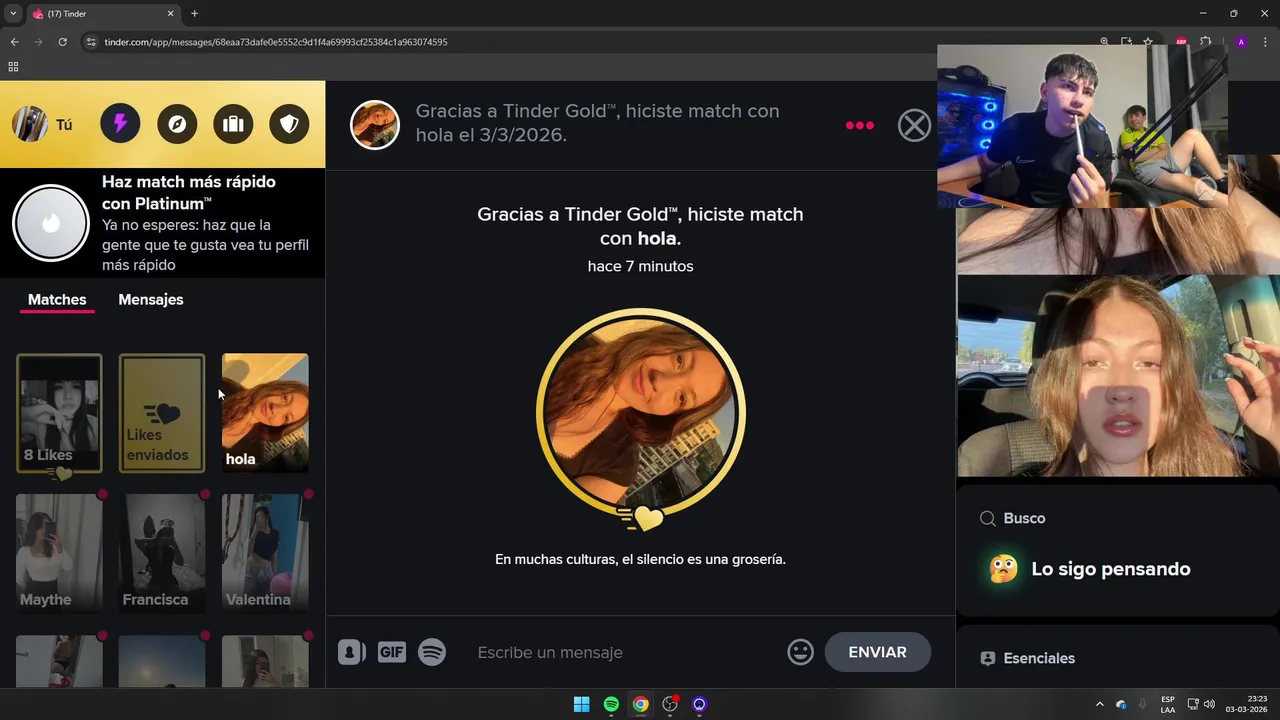The height and width of the screenshot is (720, 1280).
Task: Open the purple lightning Boost icon
Action: tap(120, 124)
